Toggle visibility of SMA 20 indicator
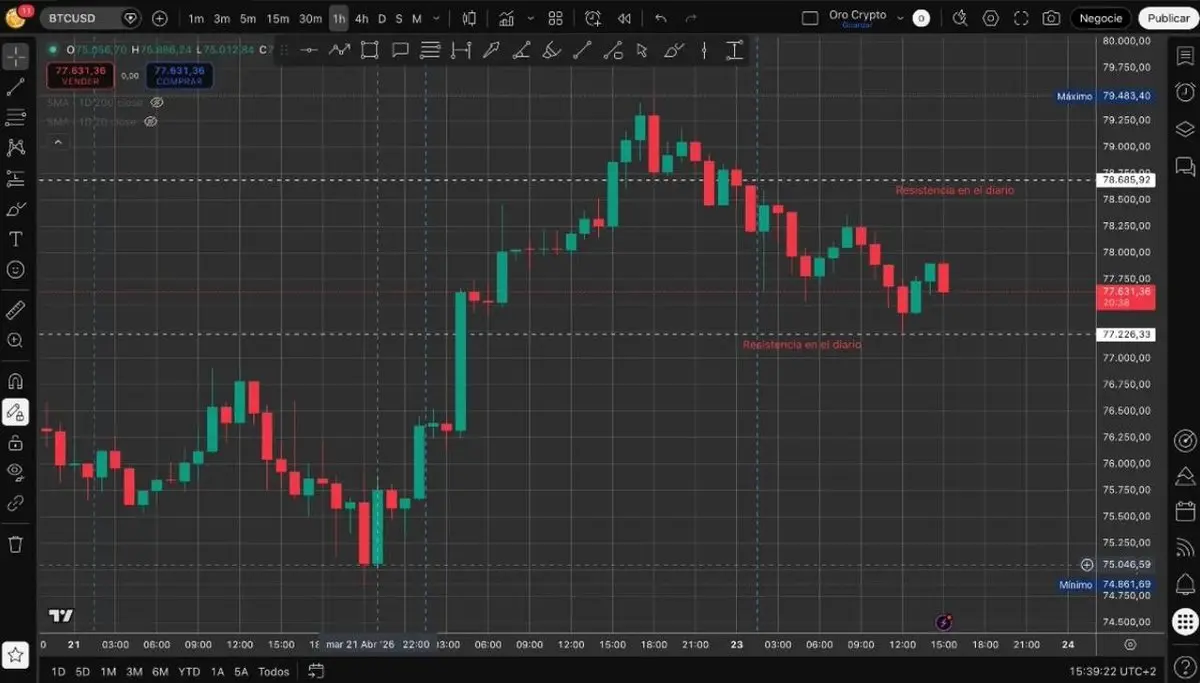 (151, 121)
